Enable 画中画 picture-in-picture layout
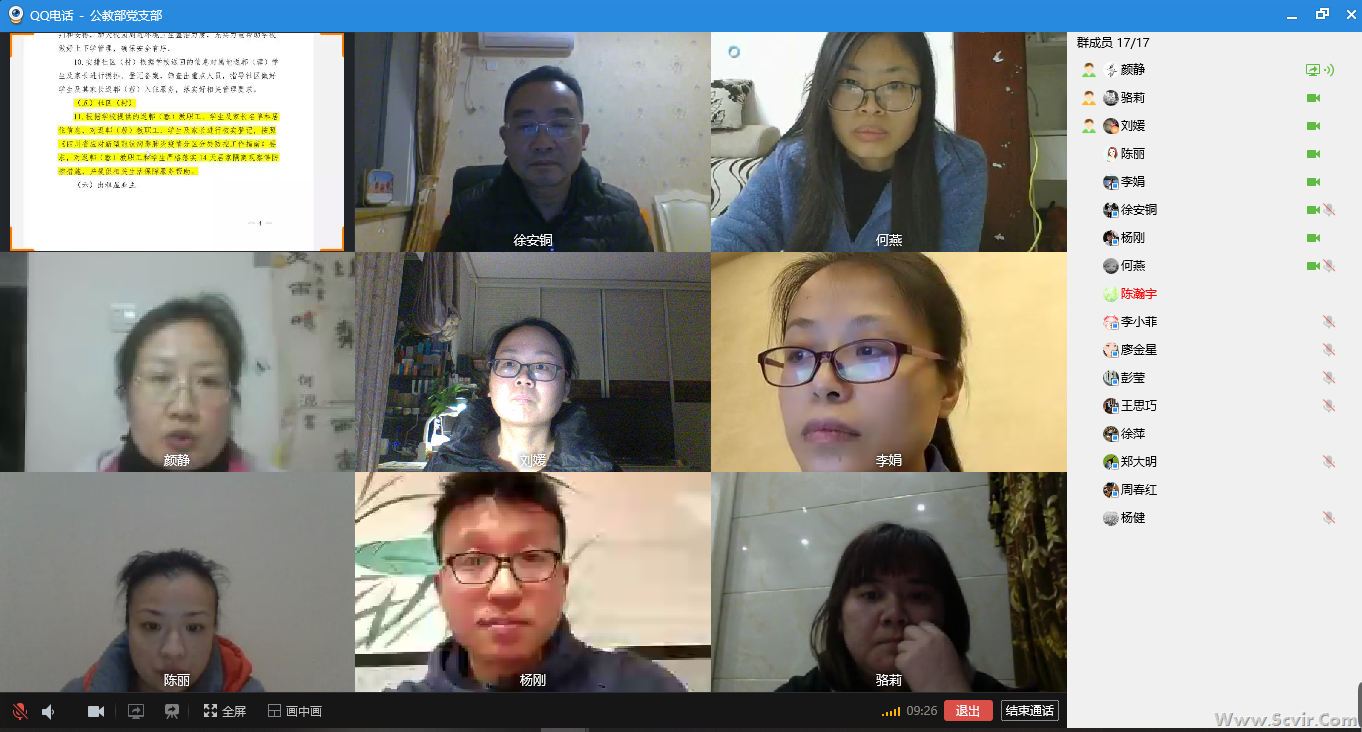The image size is (1362, 732). [x=295, y=711]
